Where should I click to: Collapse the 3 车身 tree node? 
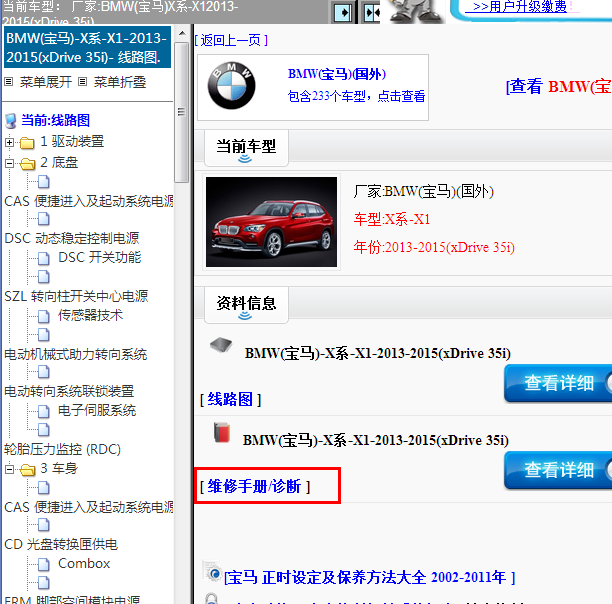[x=9, y=469]
